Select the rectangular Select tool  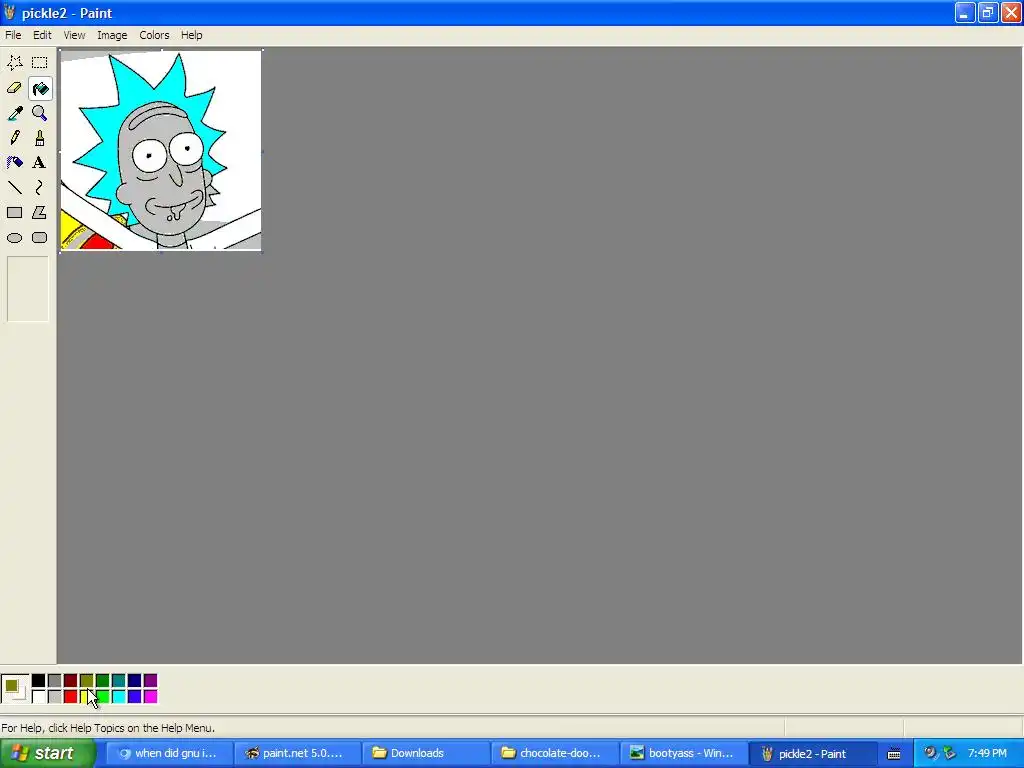pos(39,63)
